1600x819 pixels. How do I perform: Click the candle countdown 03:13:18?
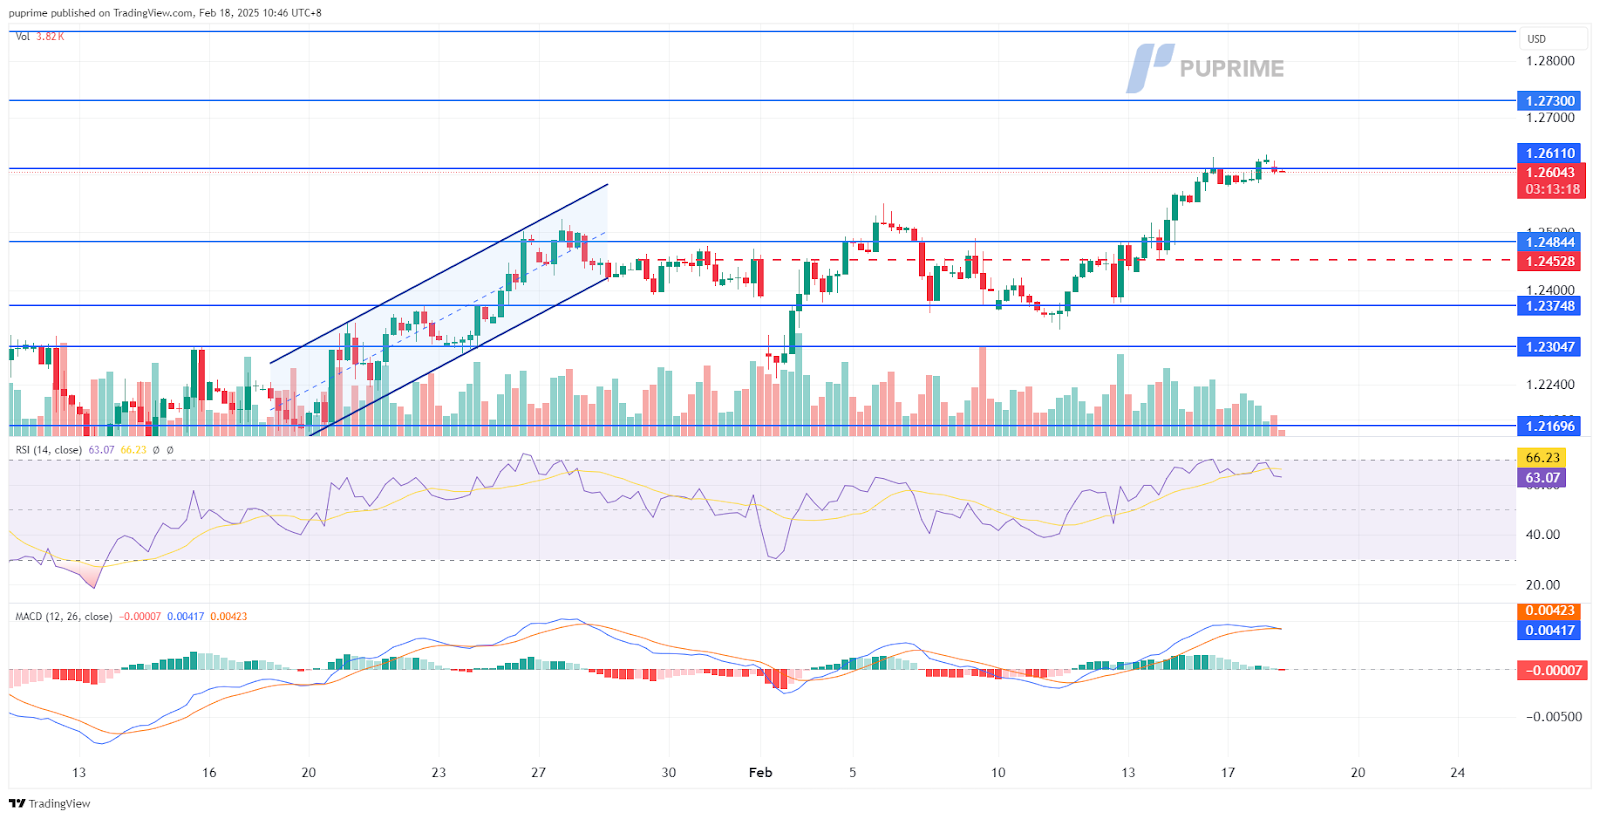click(x=1550, y=189)
